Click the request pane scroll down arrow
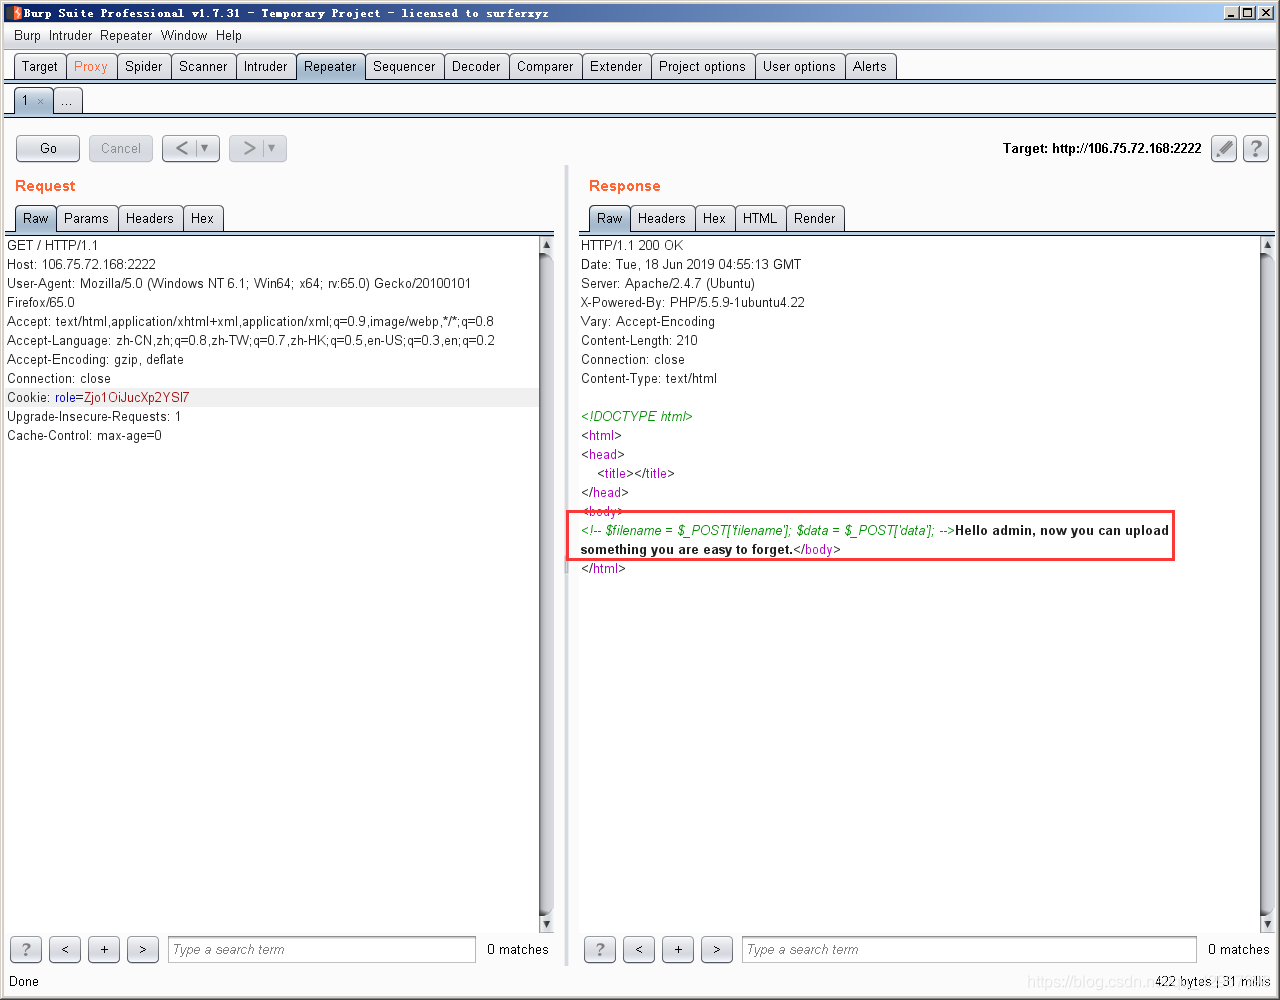The width and height of the screenshot is (1280, 1000). (x=546, y=924)
